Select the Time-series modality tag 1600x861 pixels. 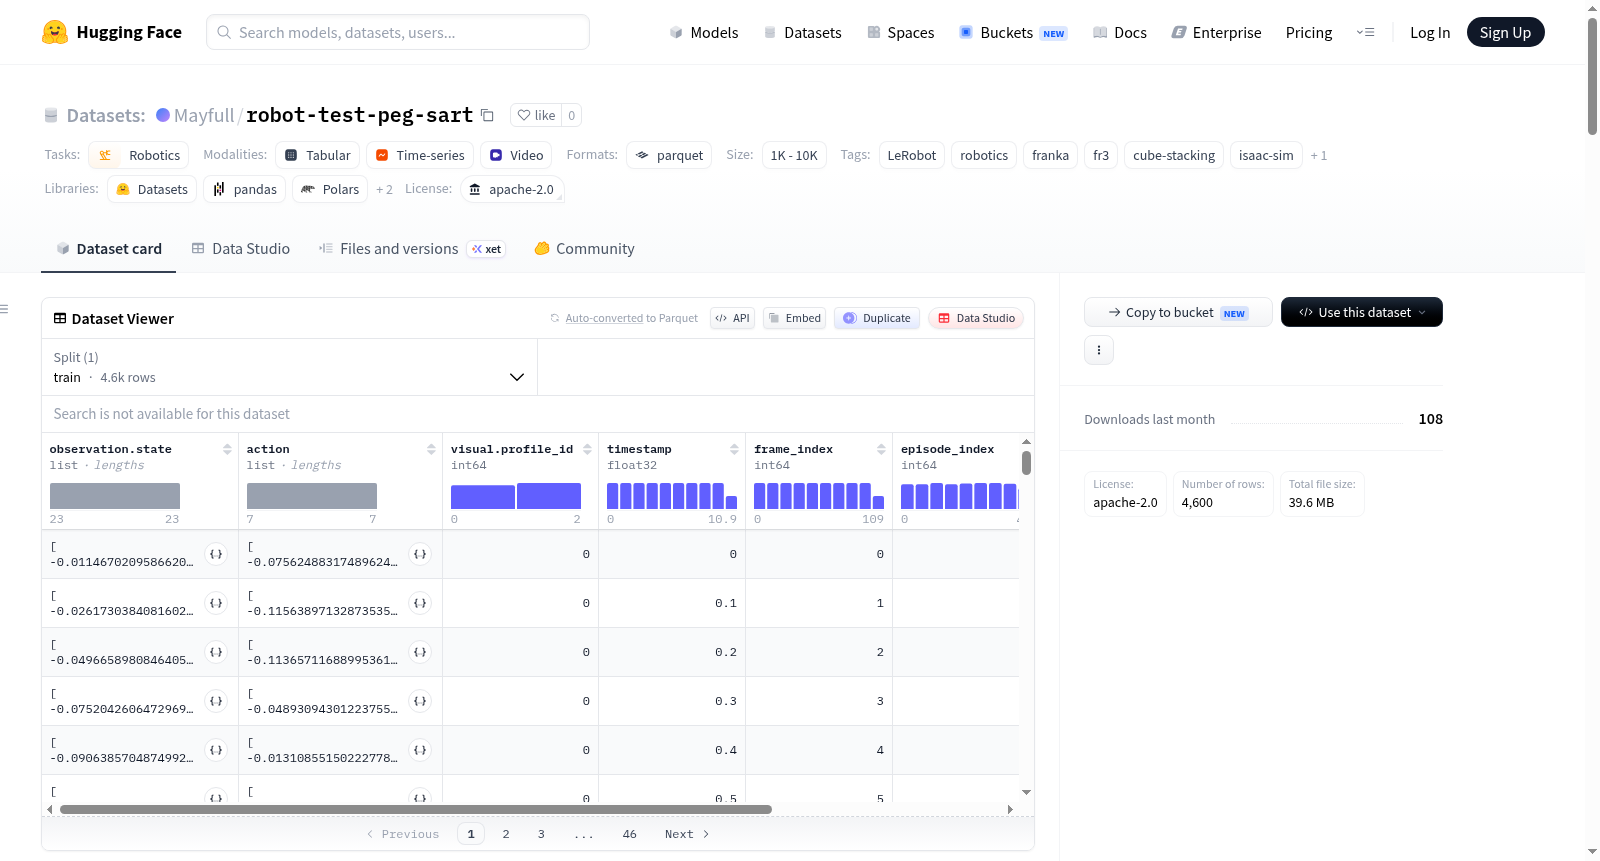[420, 155]
